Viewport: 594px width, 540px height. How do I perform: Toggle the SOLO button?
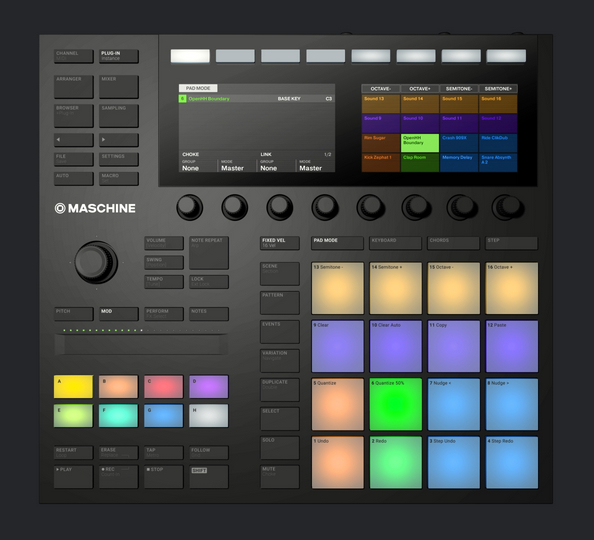click(x=280, y=448)
